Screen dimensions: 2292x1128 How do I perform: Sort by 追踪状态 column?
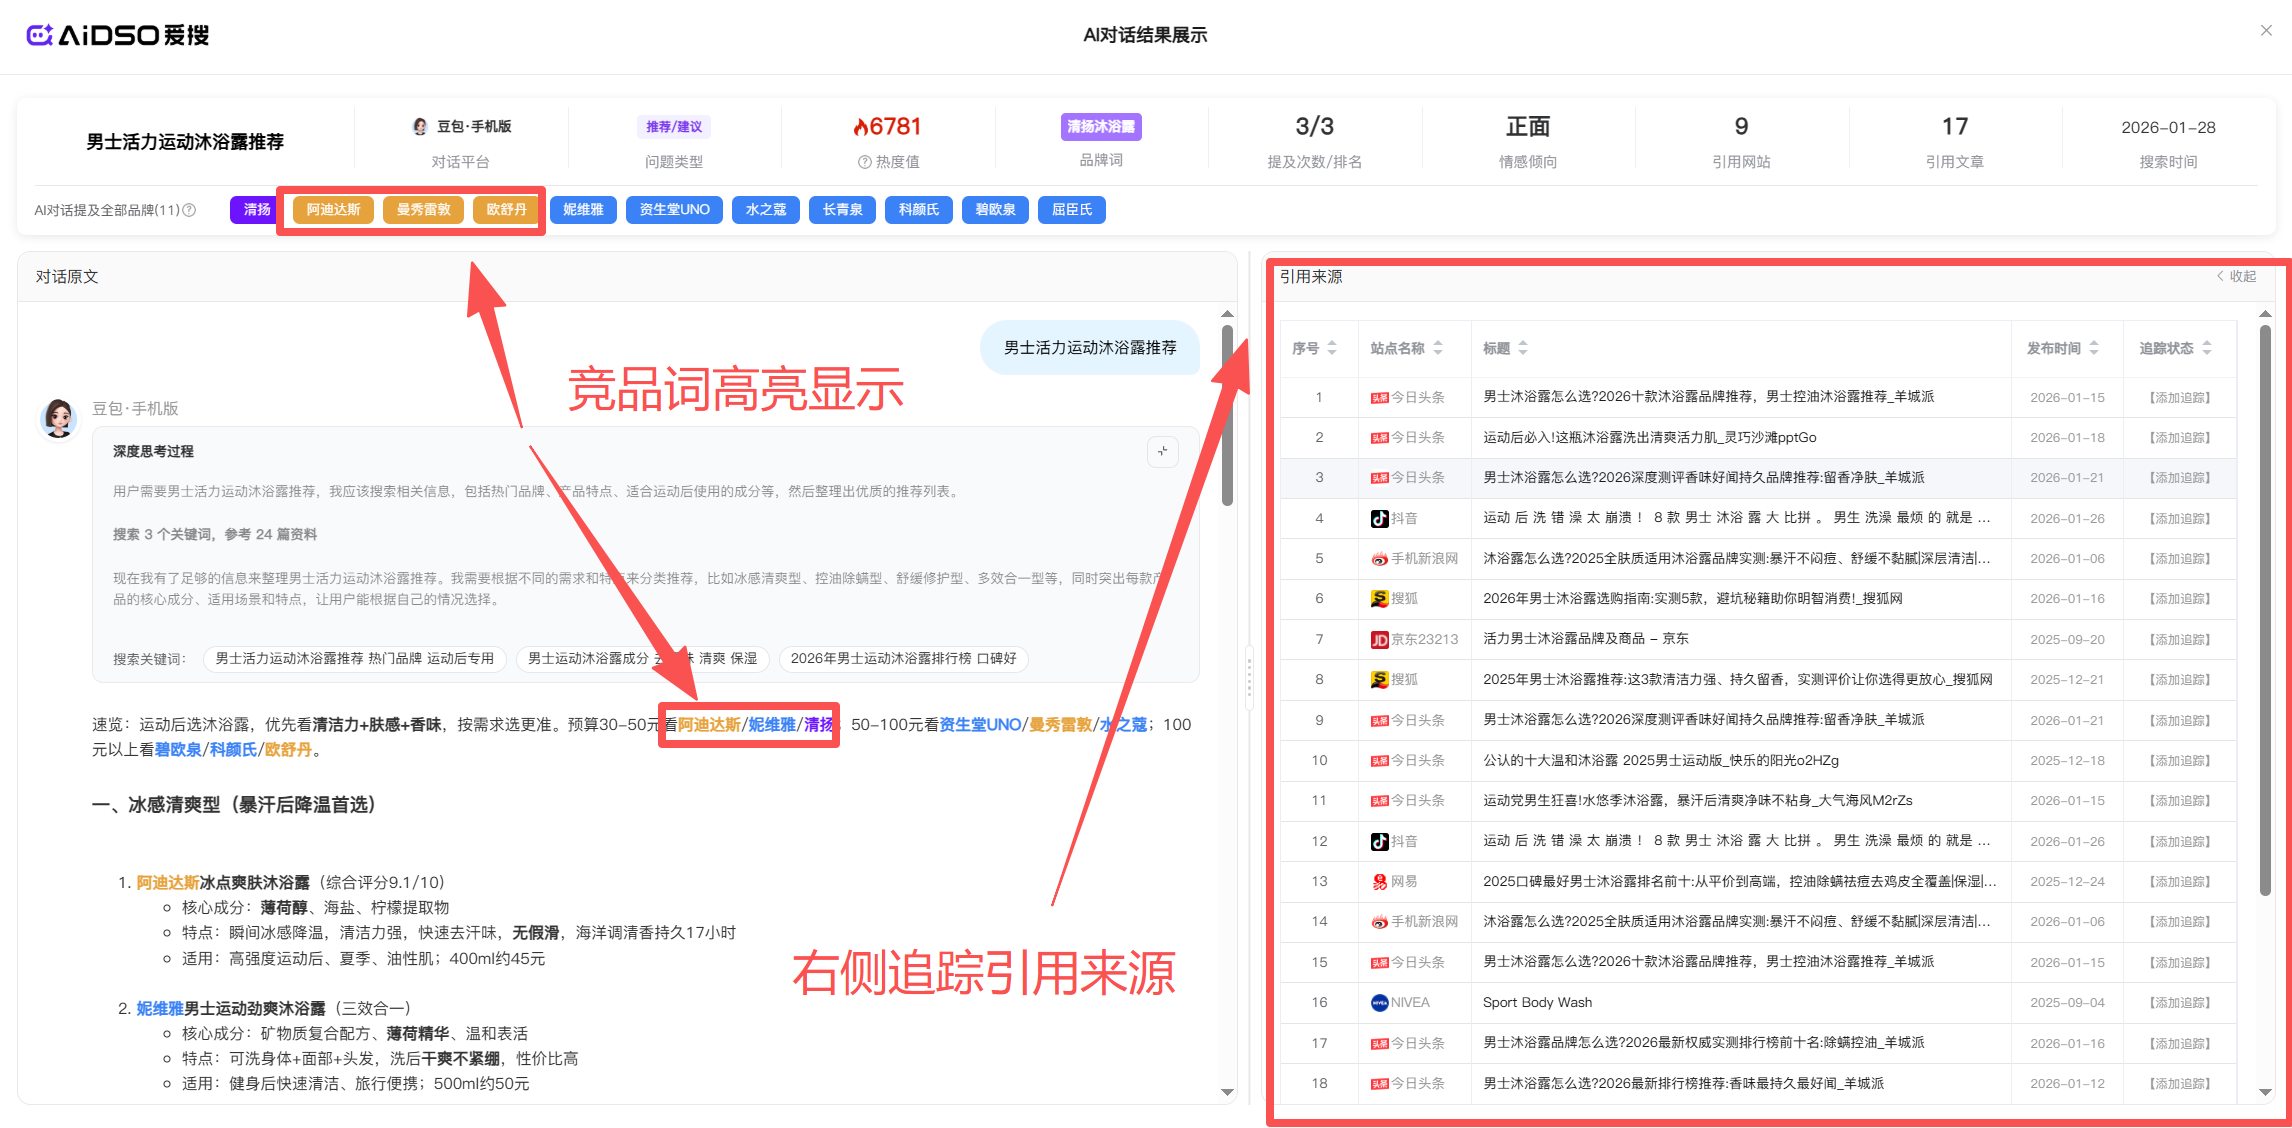[x=2207, y=348]
